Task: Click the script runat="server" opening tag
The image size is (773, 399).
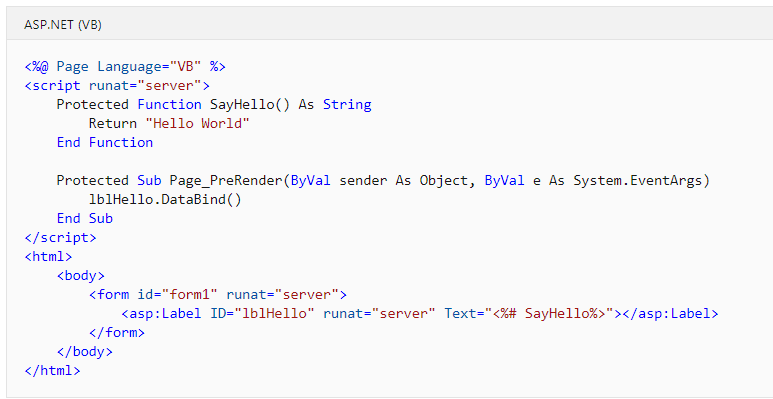Action: tap(117, 86)
